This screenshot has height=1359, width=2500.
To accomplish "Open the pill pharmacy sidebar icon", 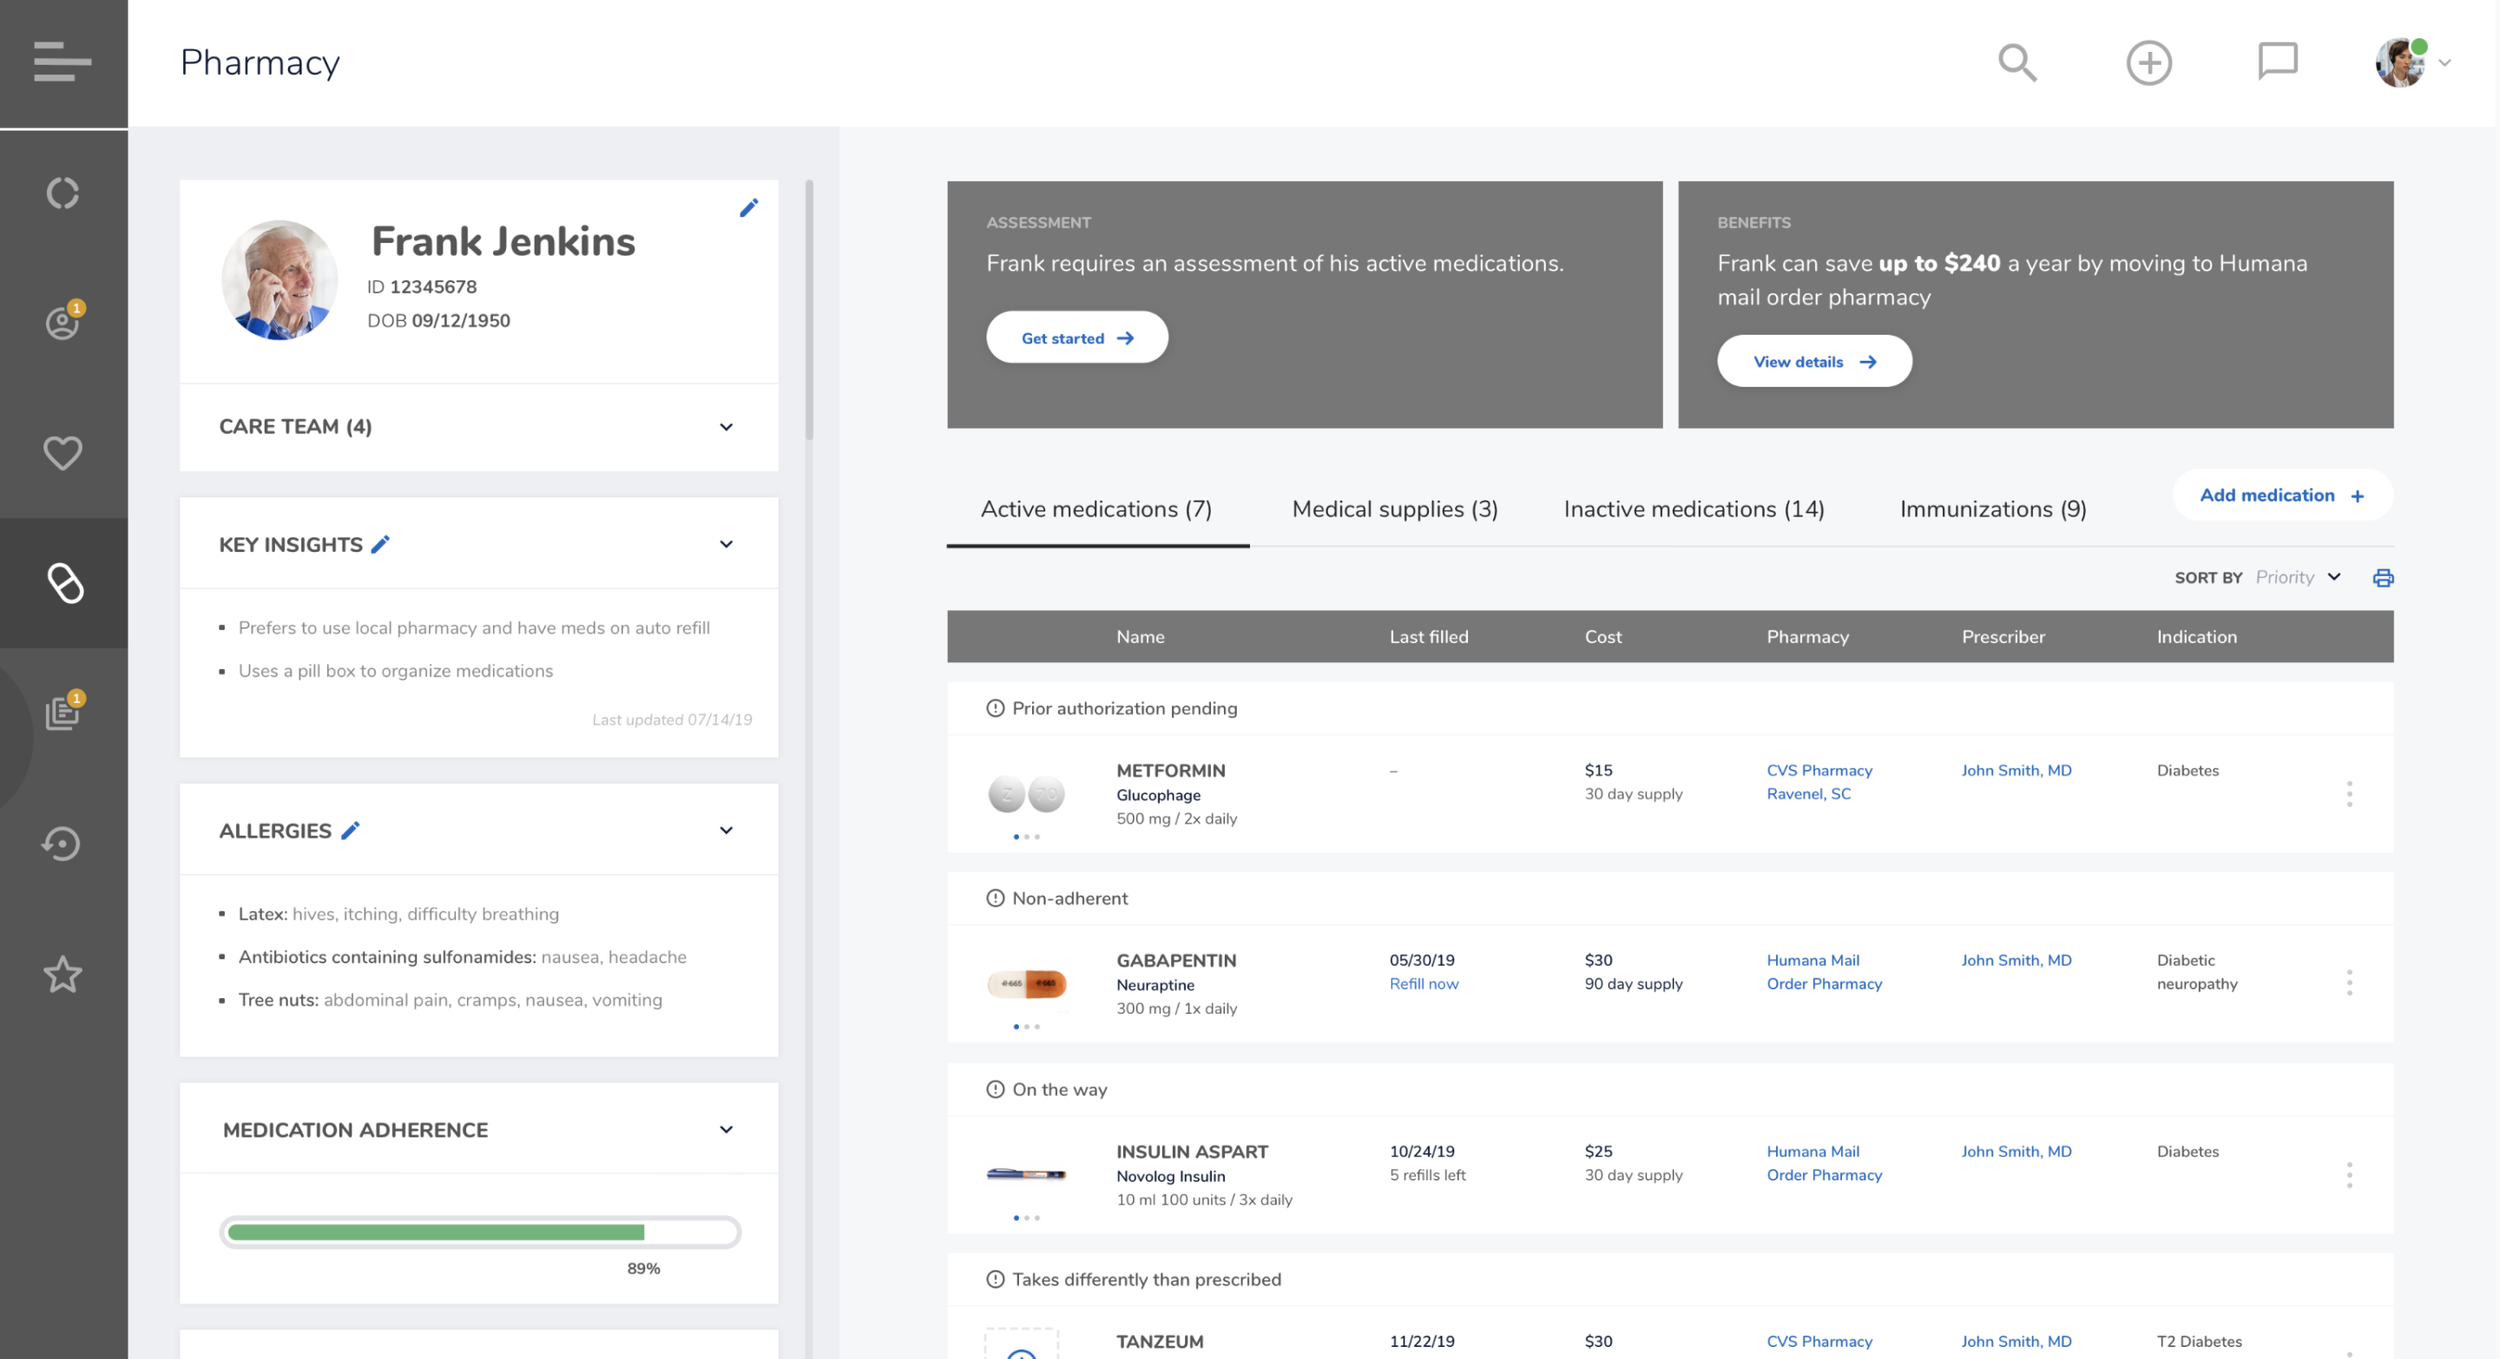I will click(x=64, y=583).
